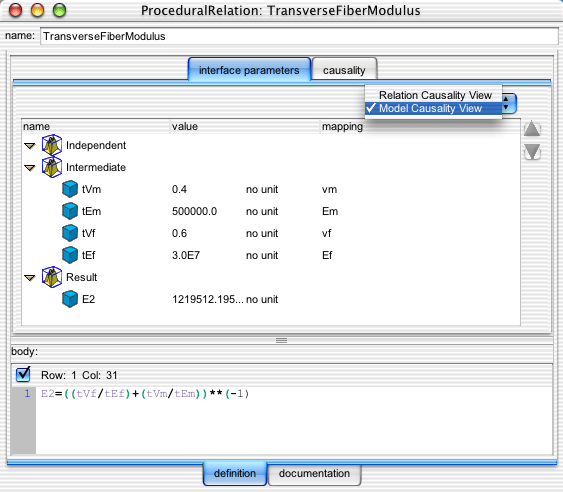Image resolution: width=563 pixels, height=492 pixels.
Task: Select the Independent tree row label
Action: pyautogui.click(x=96, y=145)
